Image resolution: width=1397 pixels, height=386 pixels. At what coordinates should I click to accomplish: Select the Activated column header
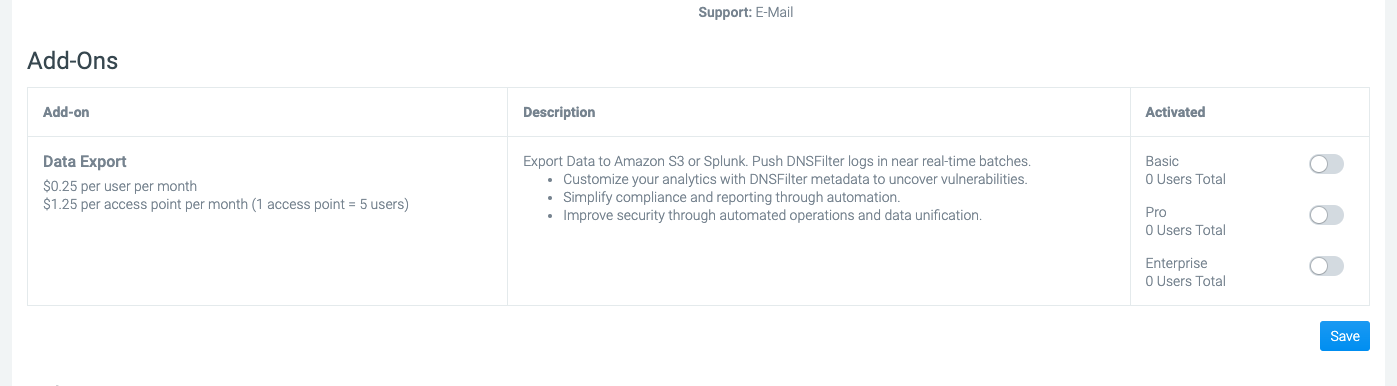[x=1175, y=112]
